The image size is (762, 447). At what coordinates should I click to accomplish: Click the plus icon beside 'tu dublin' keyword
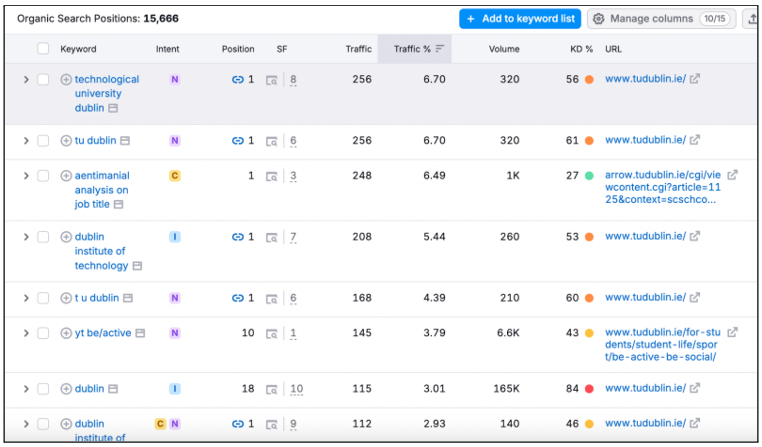coord(66,141)
